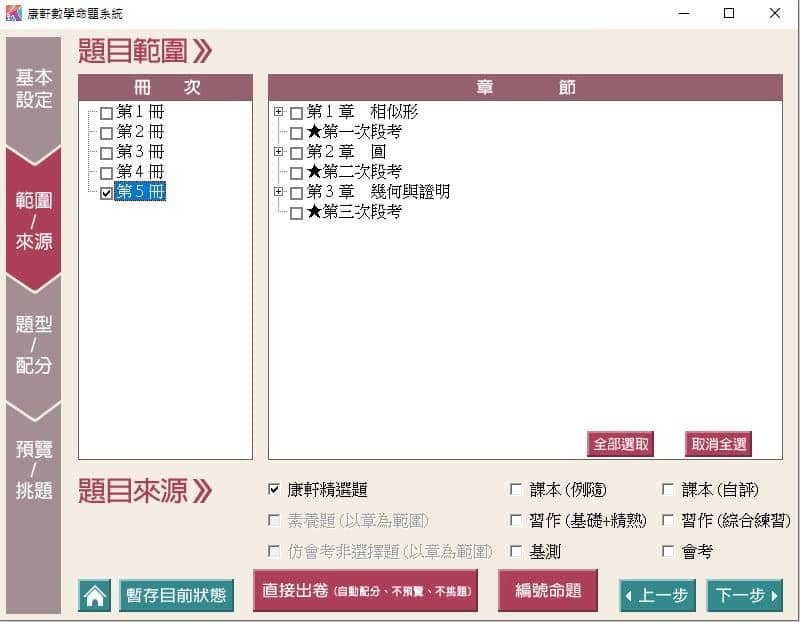This screenshot has height=622, width=800.
Task: Select 第2章 圓 row label
Action: (x=346, y=152)
